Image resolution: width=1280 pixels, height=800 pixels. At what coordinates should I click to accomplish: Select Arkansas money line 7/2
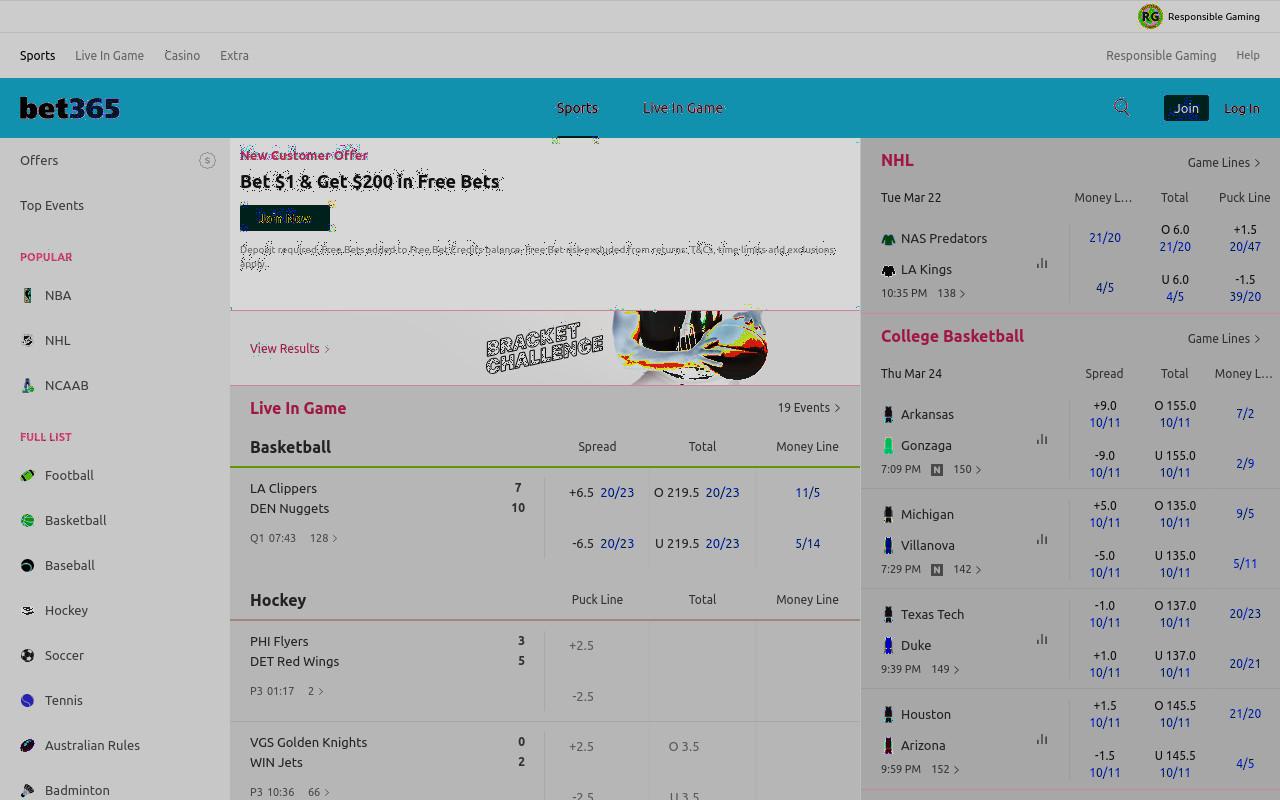[x=1245, y=413]
